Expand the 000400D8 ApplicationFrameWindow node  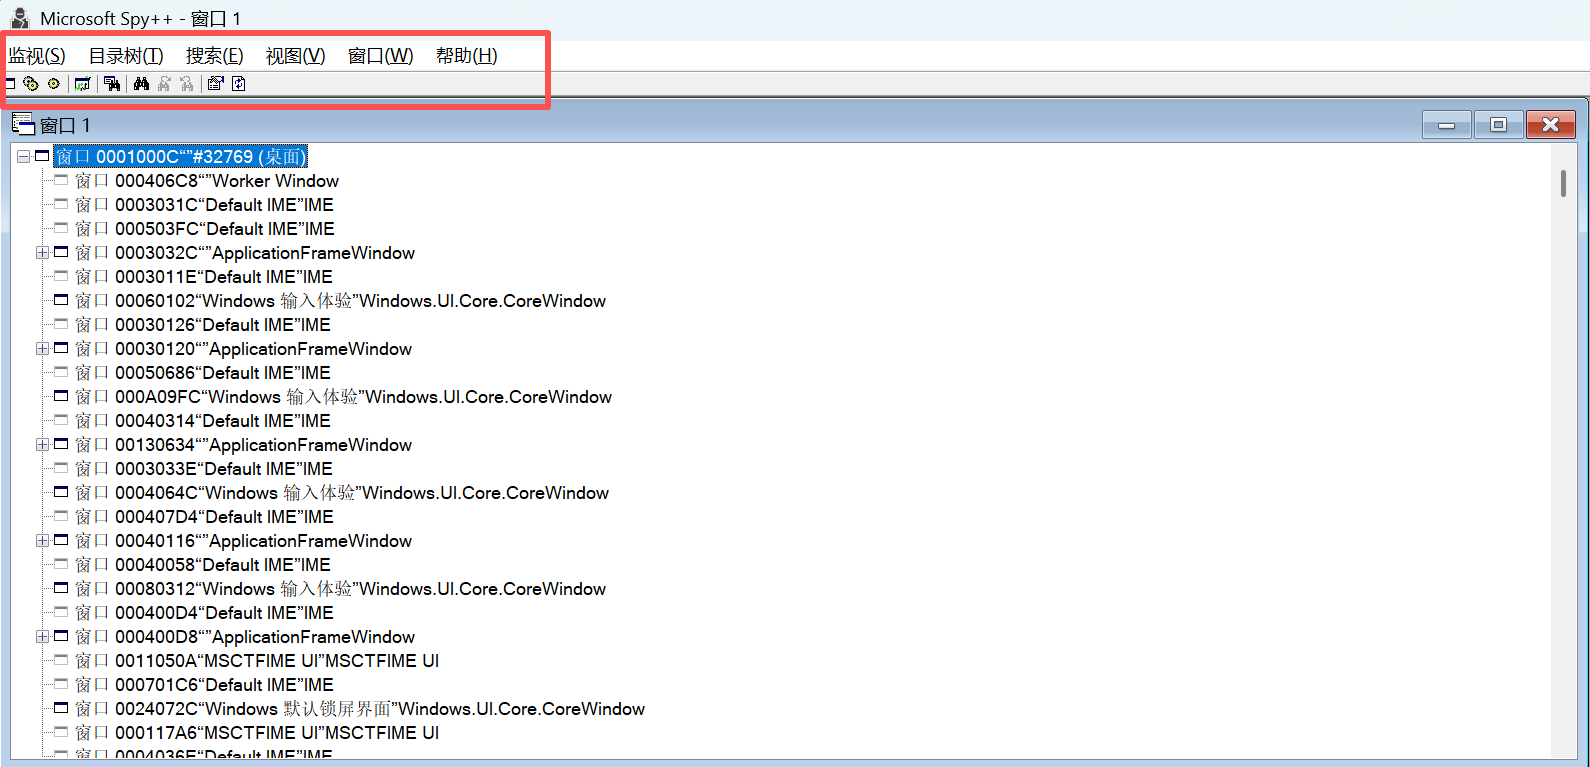[x=42, y=637]
